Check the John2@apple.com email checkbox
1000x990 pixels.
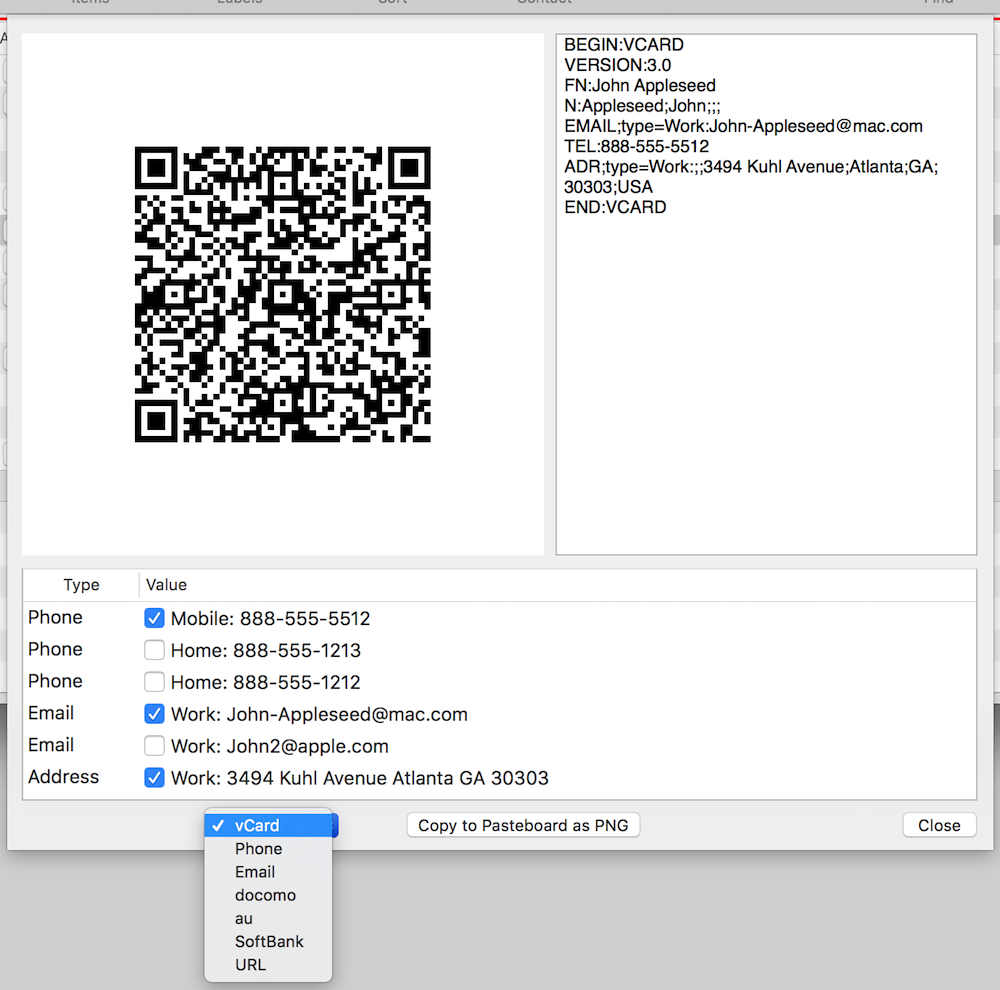[x=154, y=746]
